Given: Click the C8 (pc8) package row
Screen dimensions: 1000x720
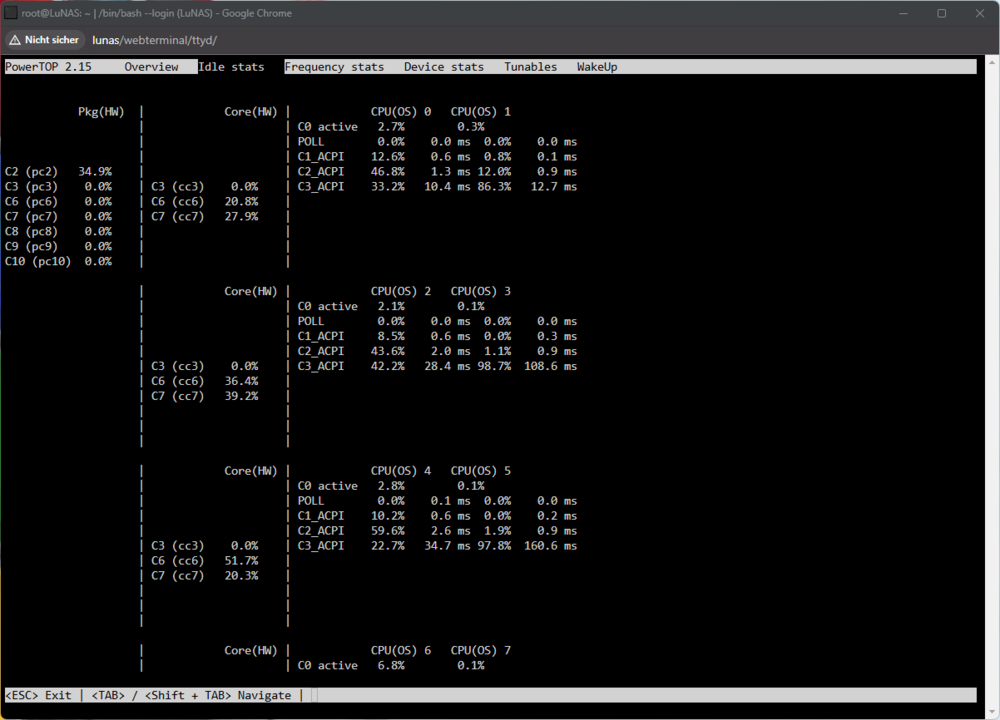Looking at the screenshot, I should 59,231.
